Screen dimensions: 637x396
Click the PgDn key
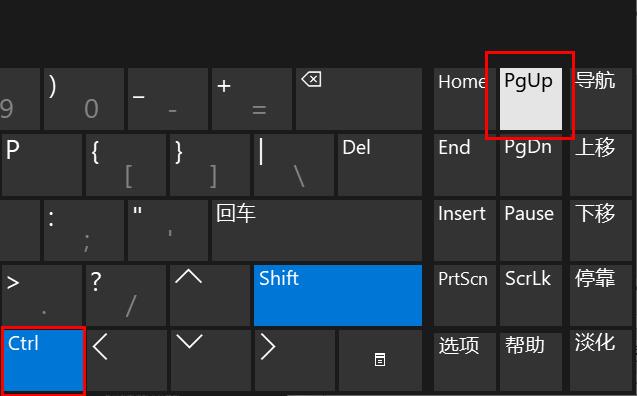pyautogui.click(x=531, y=165)
